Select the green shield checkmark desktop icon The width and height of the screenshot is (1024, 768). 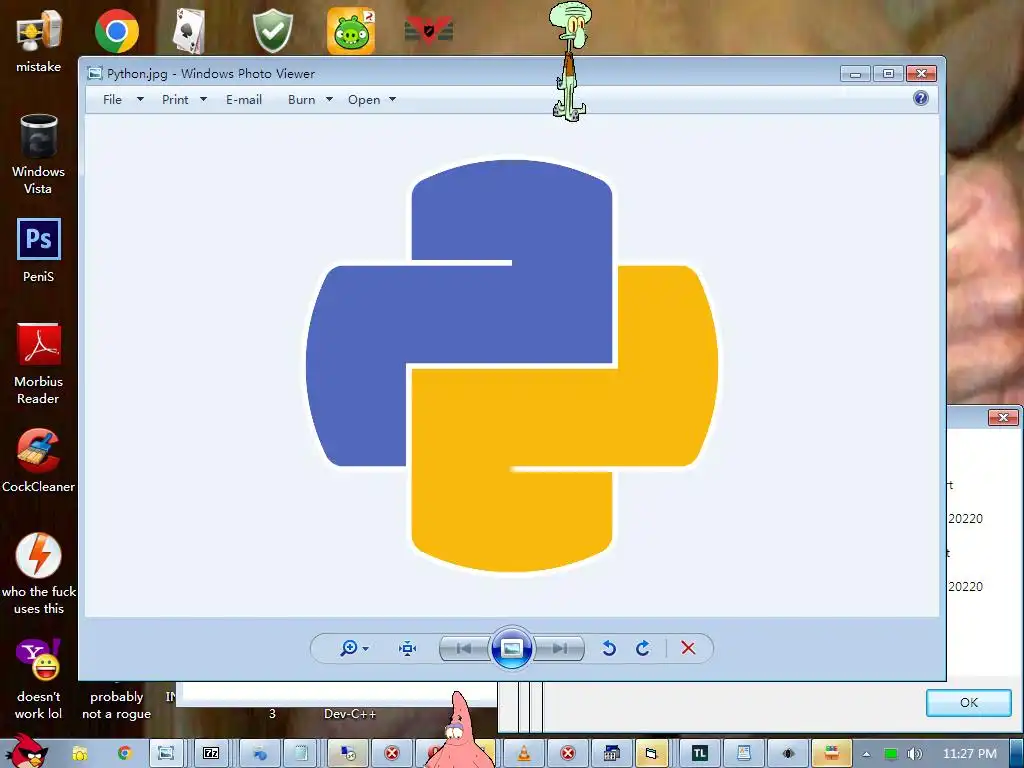[272, 31]
